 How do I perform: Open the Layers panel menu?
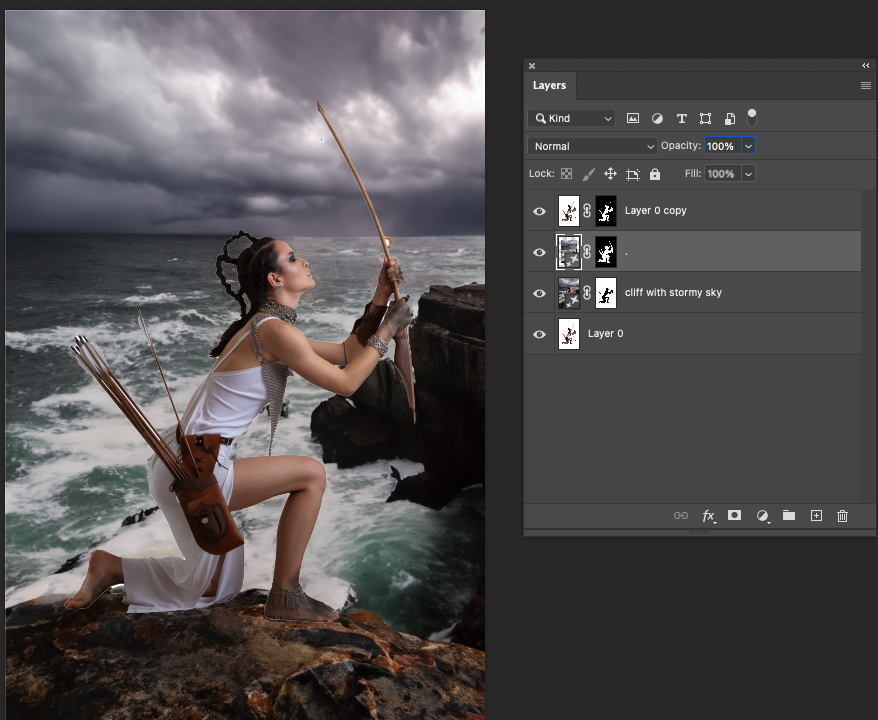click(864, 85)
